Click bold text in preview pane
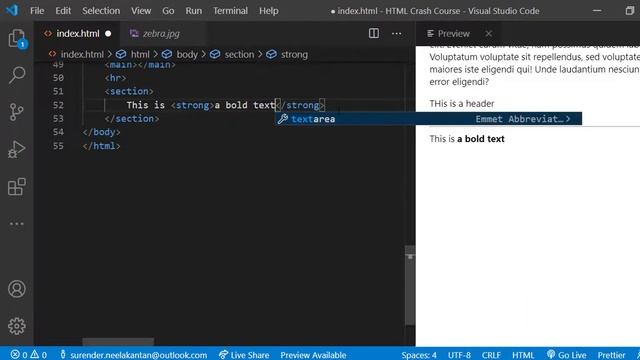Image resolution: width=640 pixels, height=360 pixels. (481, 139)
